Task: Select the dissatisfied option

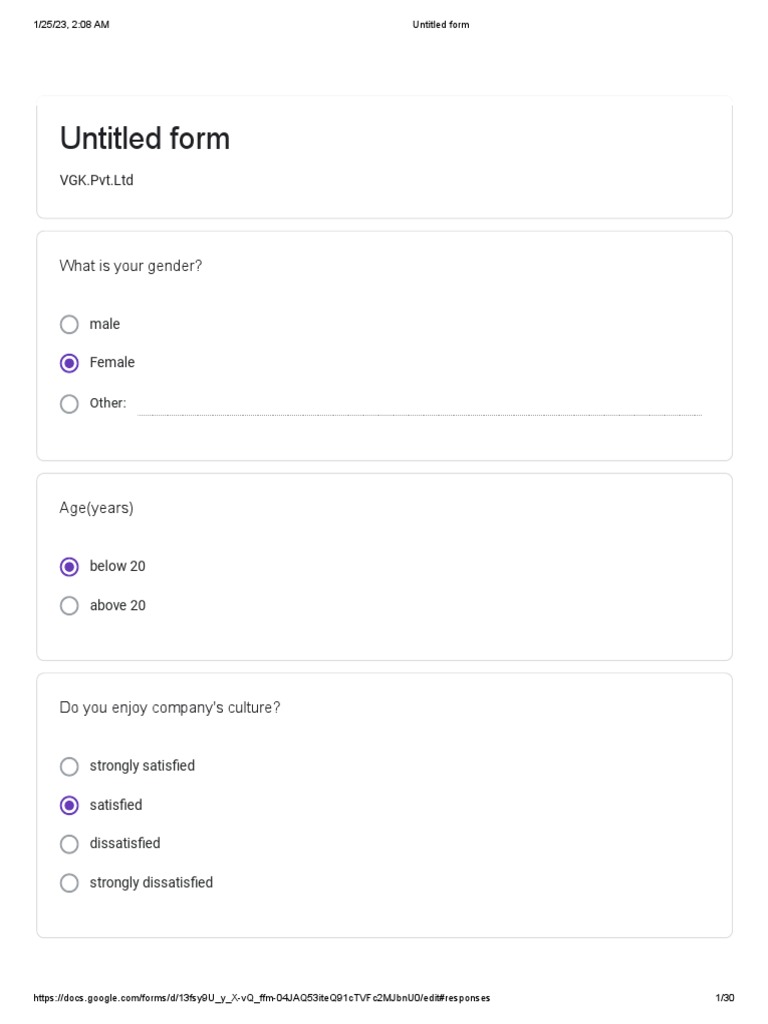Action: coord(69,844)
